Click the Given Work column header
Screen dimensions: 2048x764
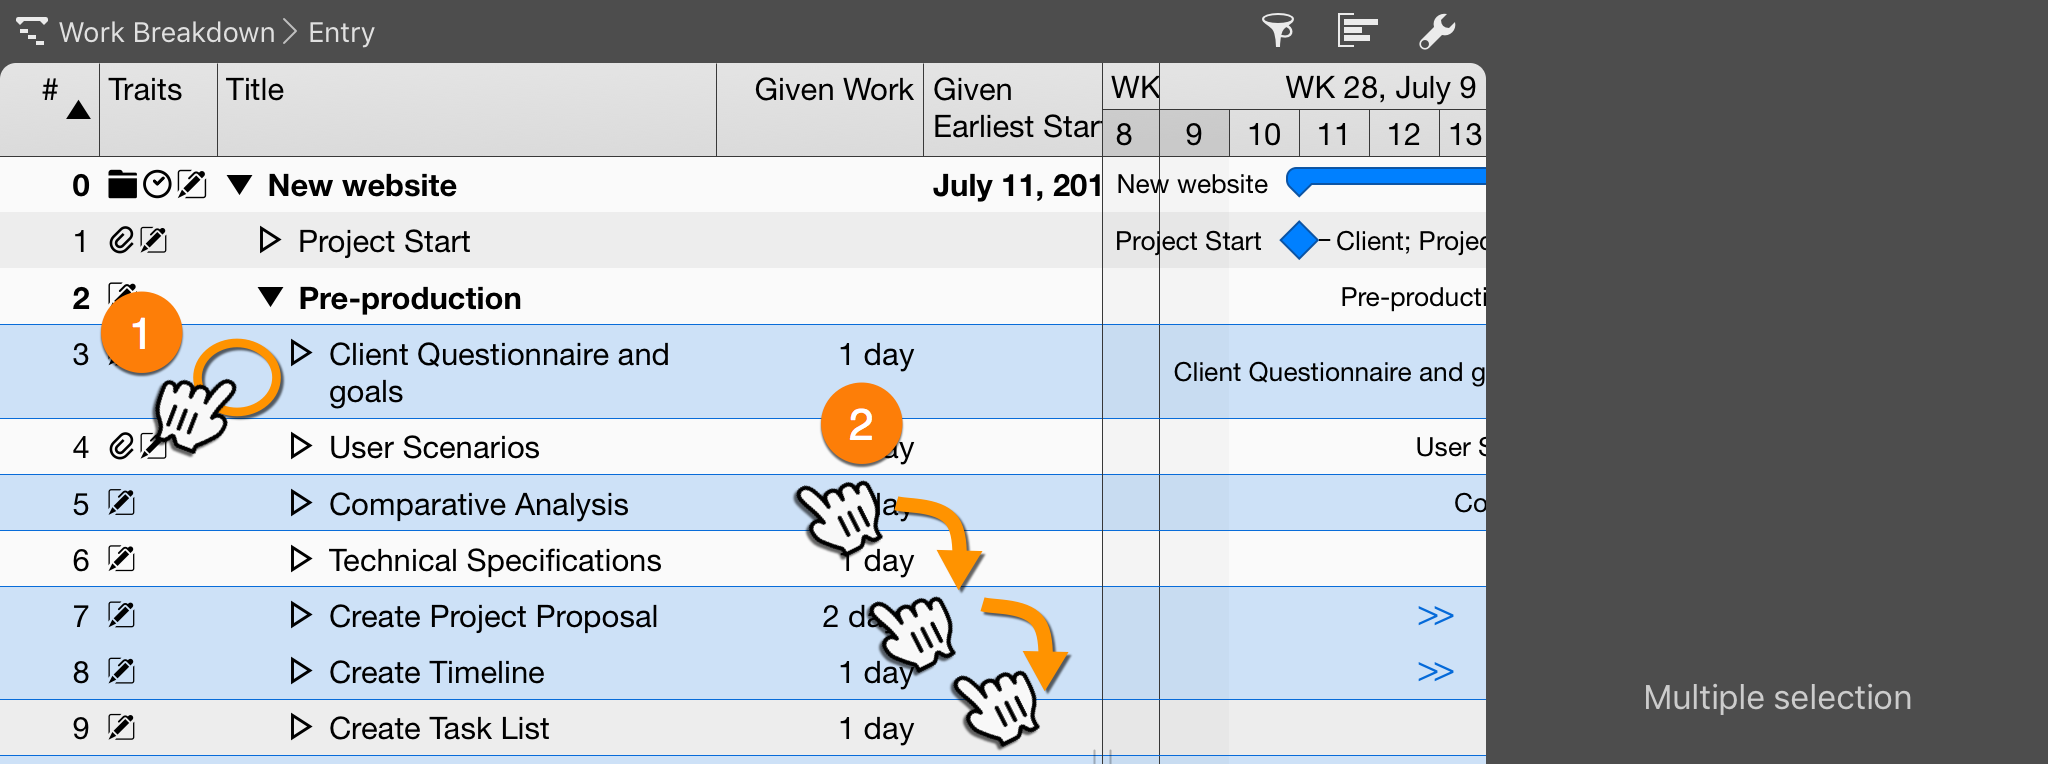(x=833, y=90)
